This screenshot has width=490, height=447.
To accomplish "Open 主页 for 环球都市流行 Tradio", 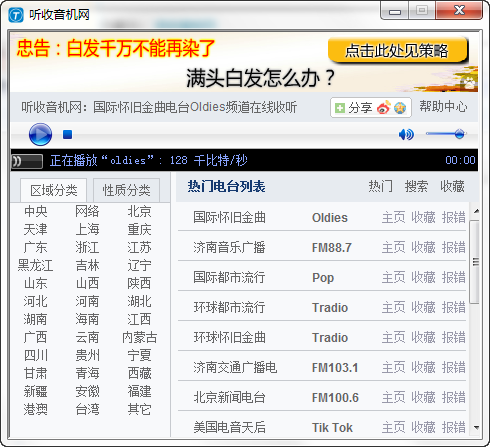I will click(x=393, y=307).
